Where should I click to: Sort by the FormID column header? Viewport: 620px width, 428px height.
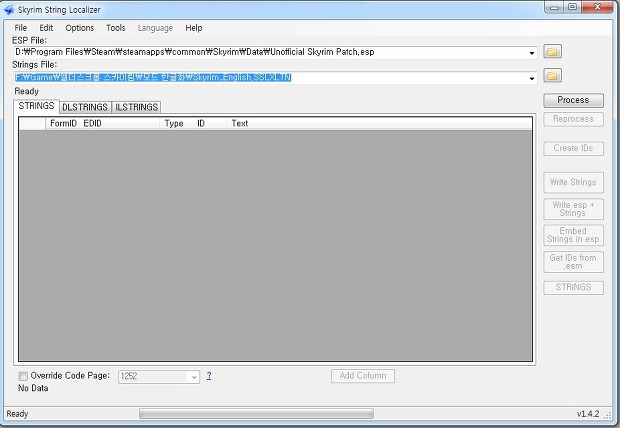(x=63, y=123)
